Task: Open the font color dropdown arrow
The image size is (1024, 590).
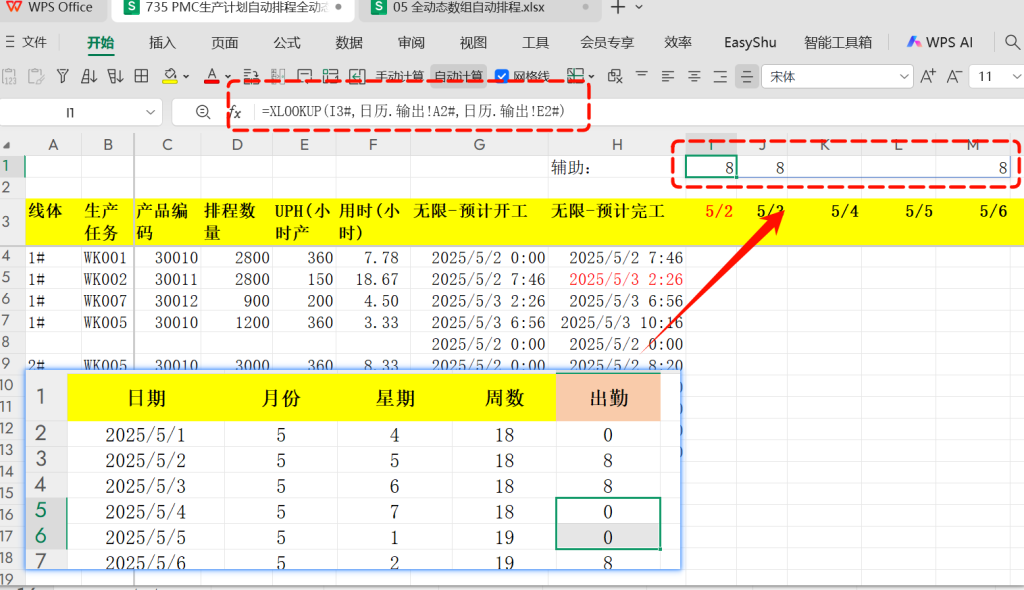Action: [227, 77]
